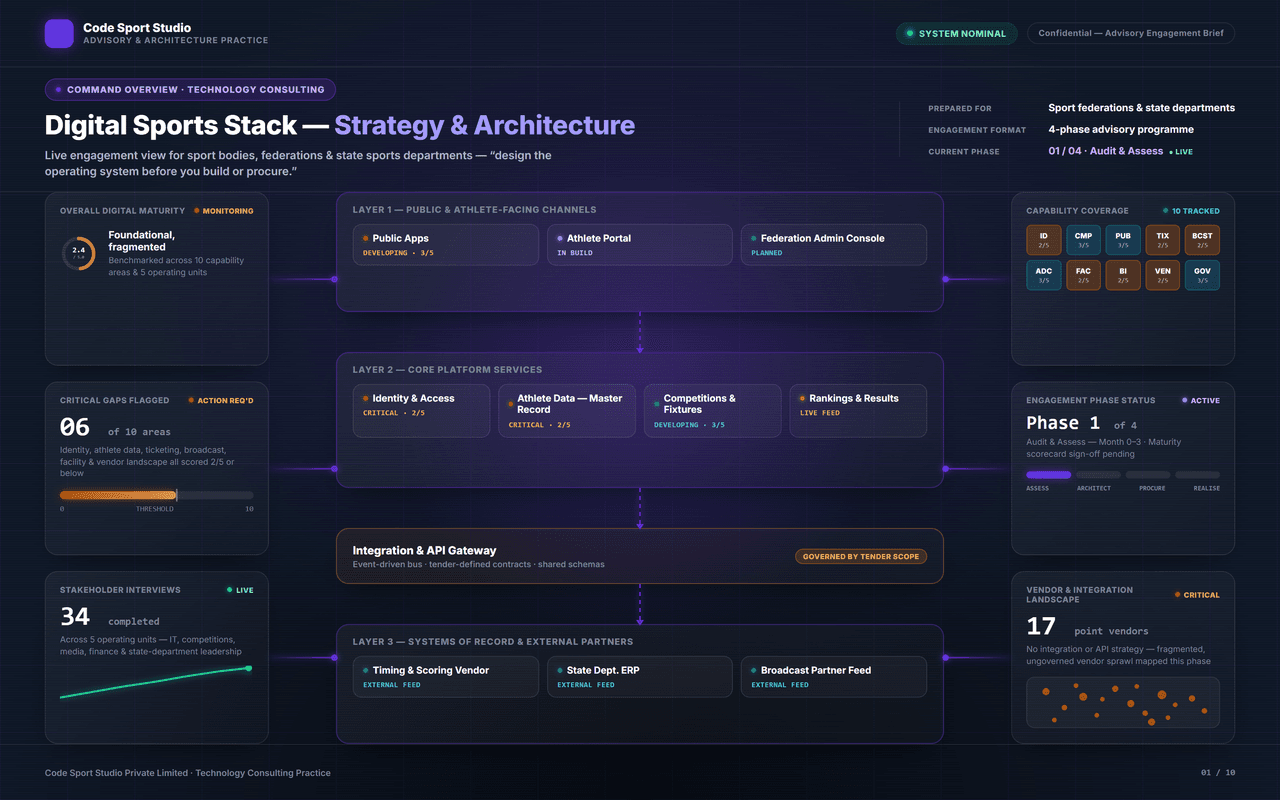
Task: Click the stakeholder interviews trend line chart
Action: point(156,682)
